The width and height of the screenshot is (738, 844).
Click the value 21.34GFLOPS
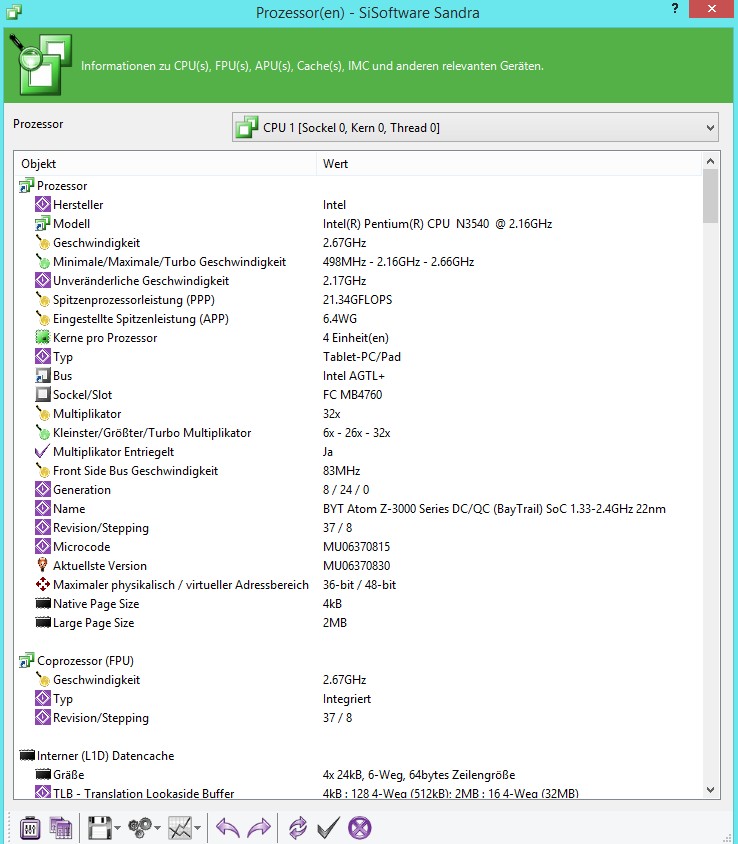357,299
